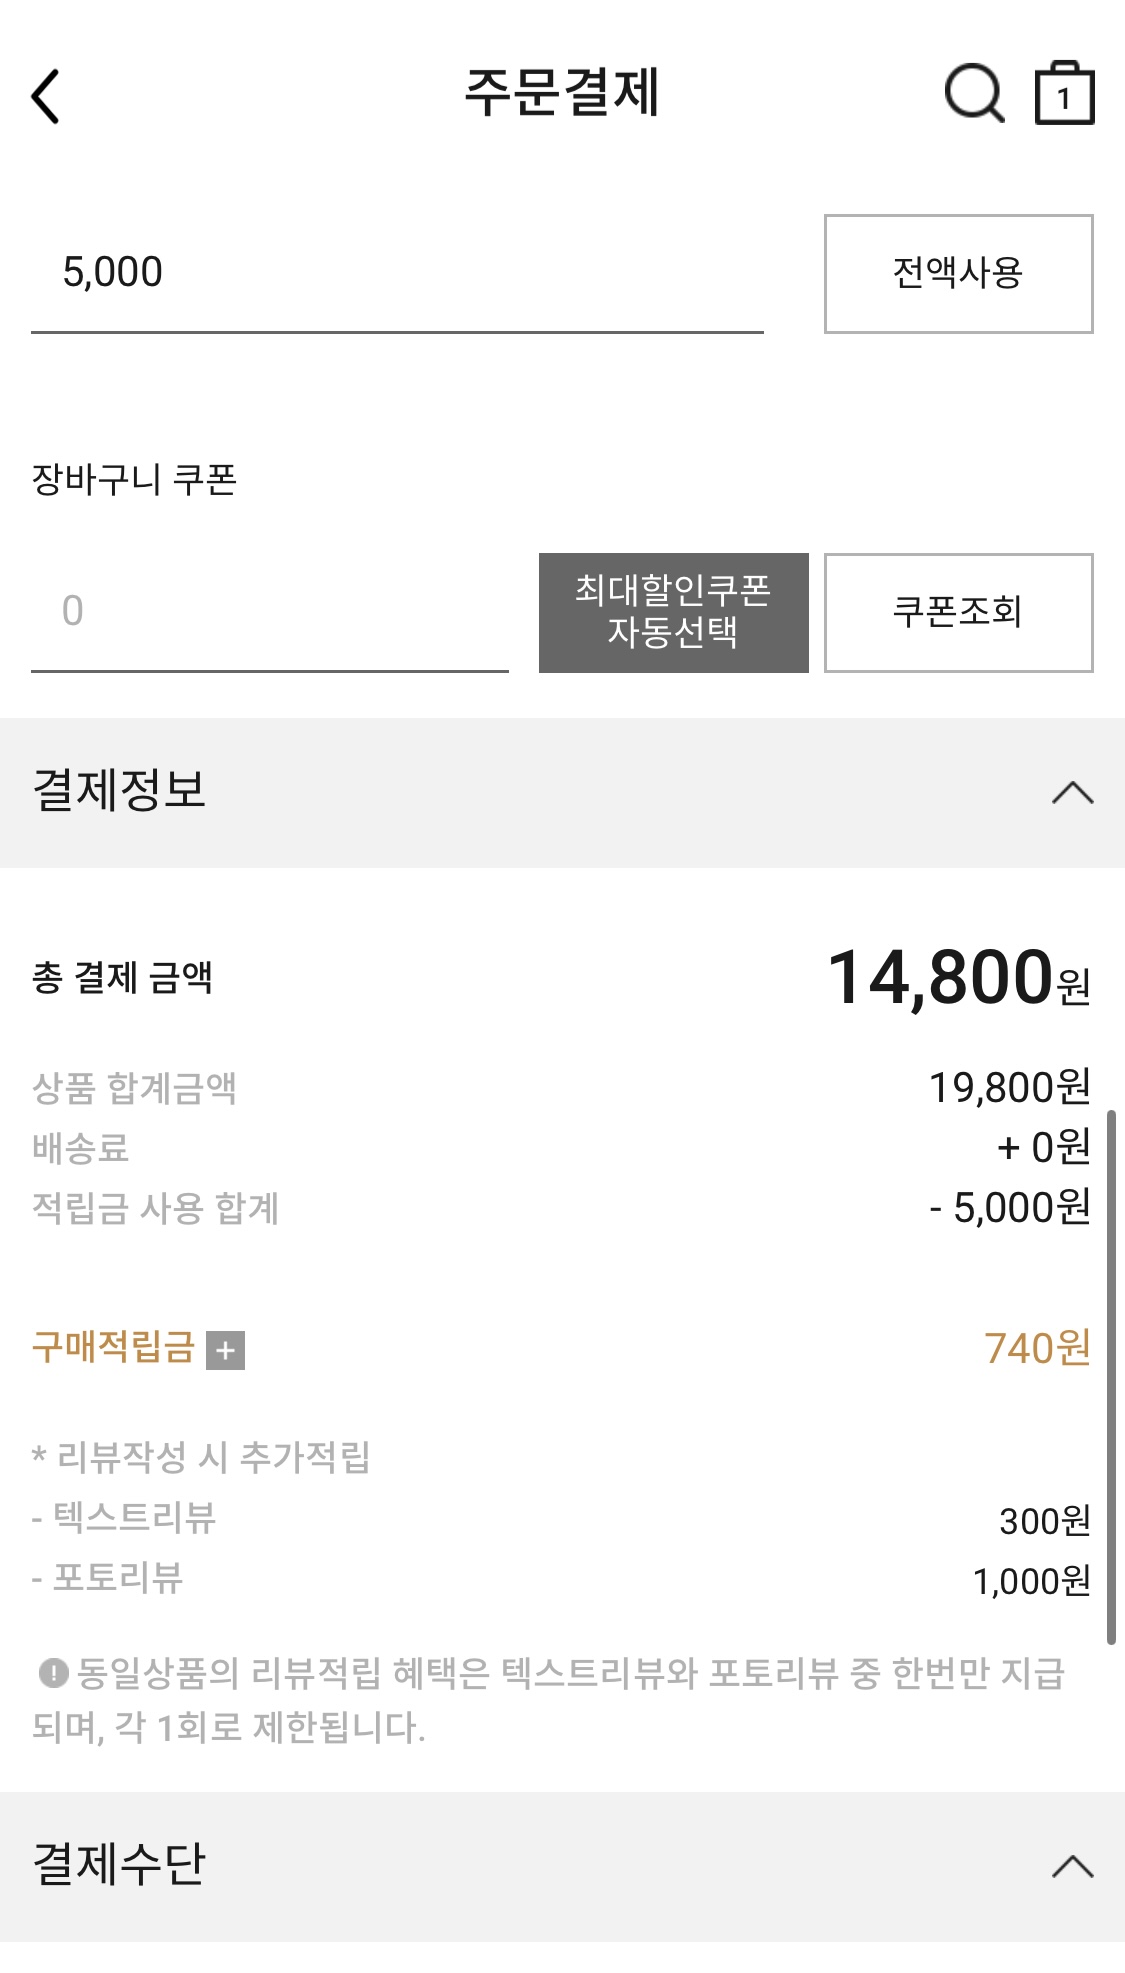
Task: Collapse the 결제수단 section with its chevron
Action: tap(1072, 1866)
